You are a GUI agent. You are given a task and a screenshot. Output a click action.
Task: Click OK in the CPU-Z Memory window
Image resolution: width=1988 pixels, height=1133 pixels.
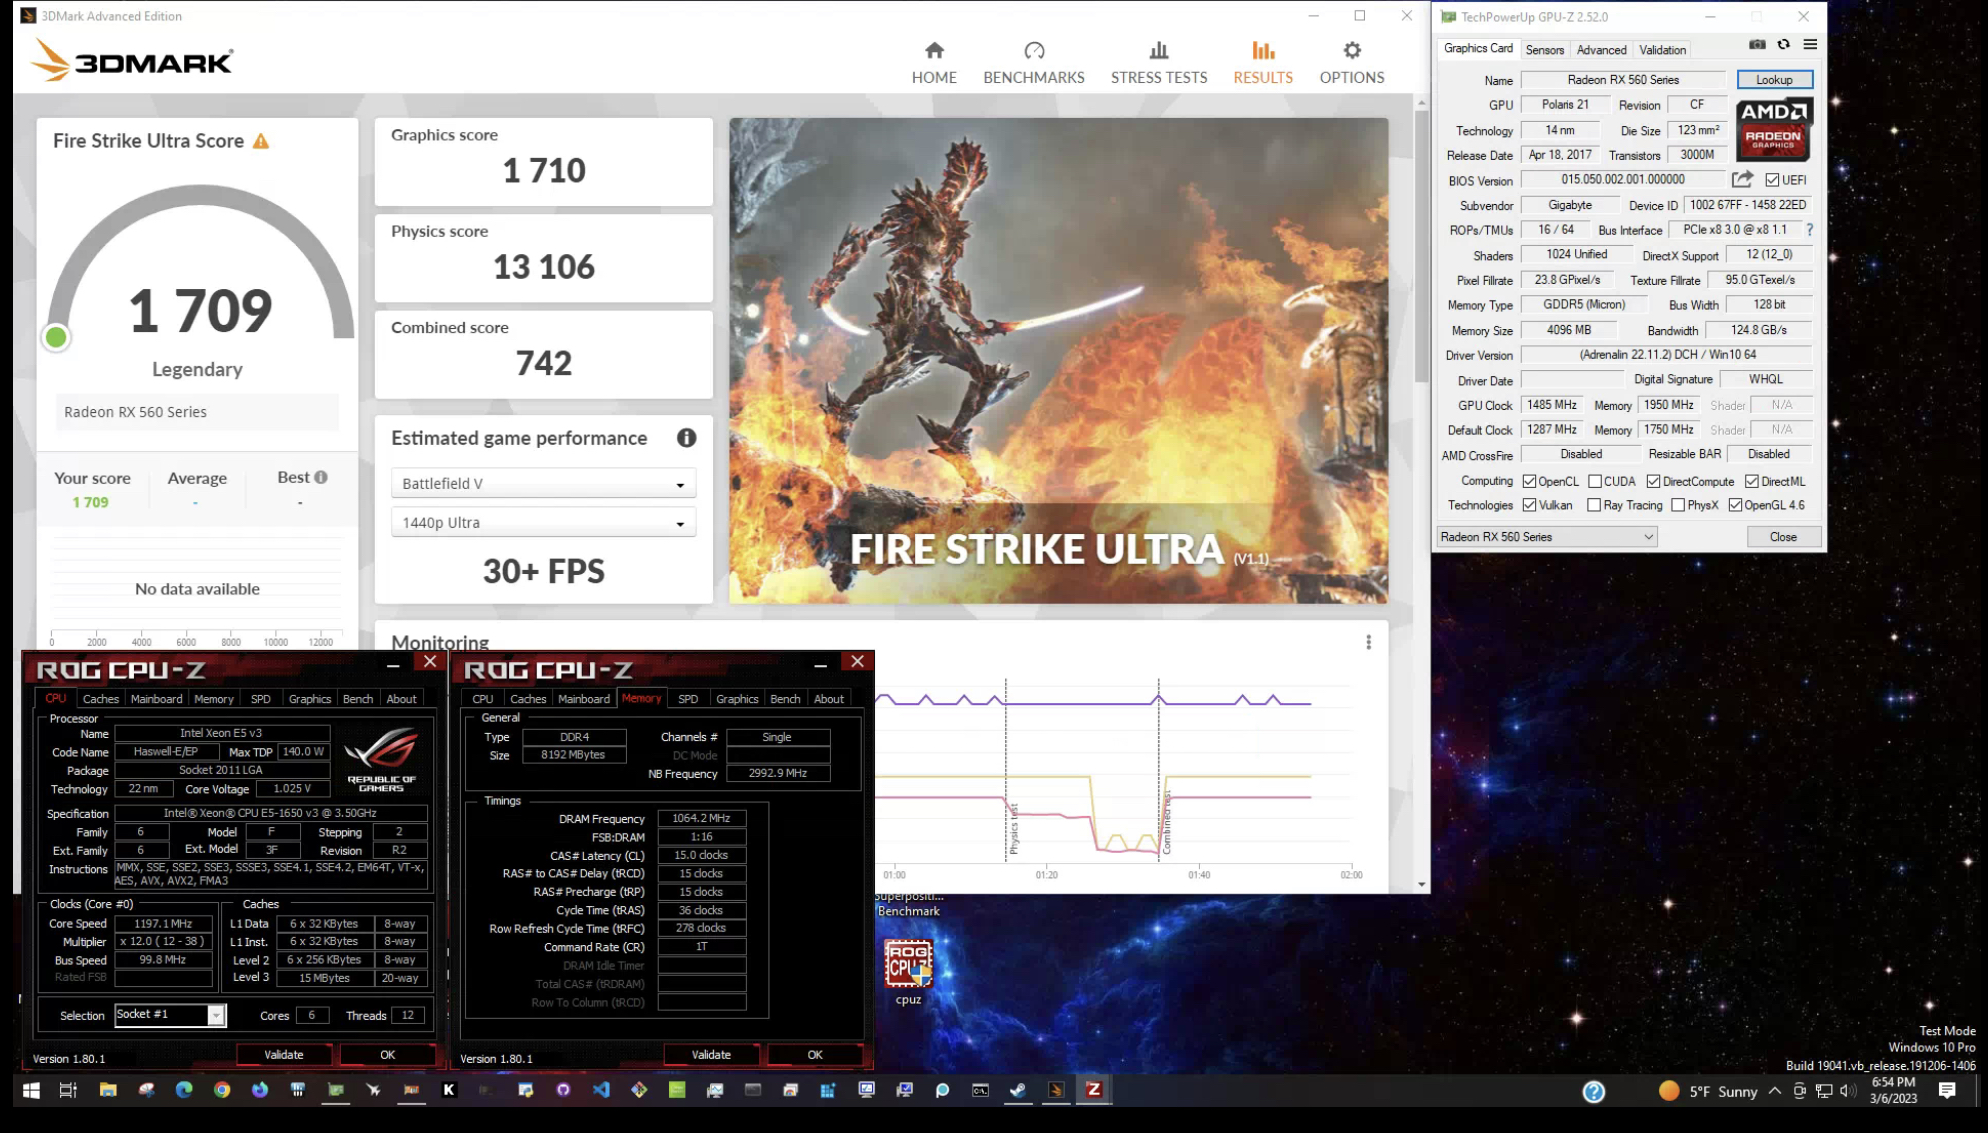coord(815,1054)
